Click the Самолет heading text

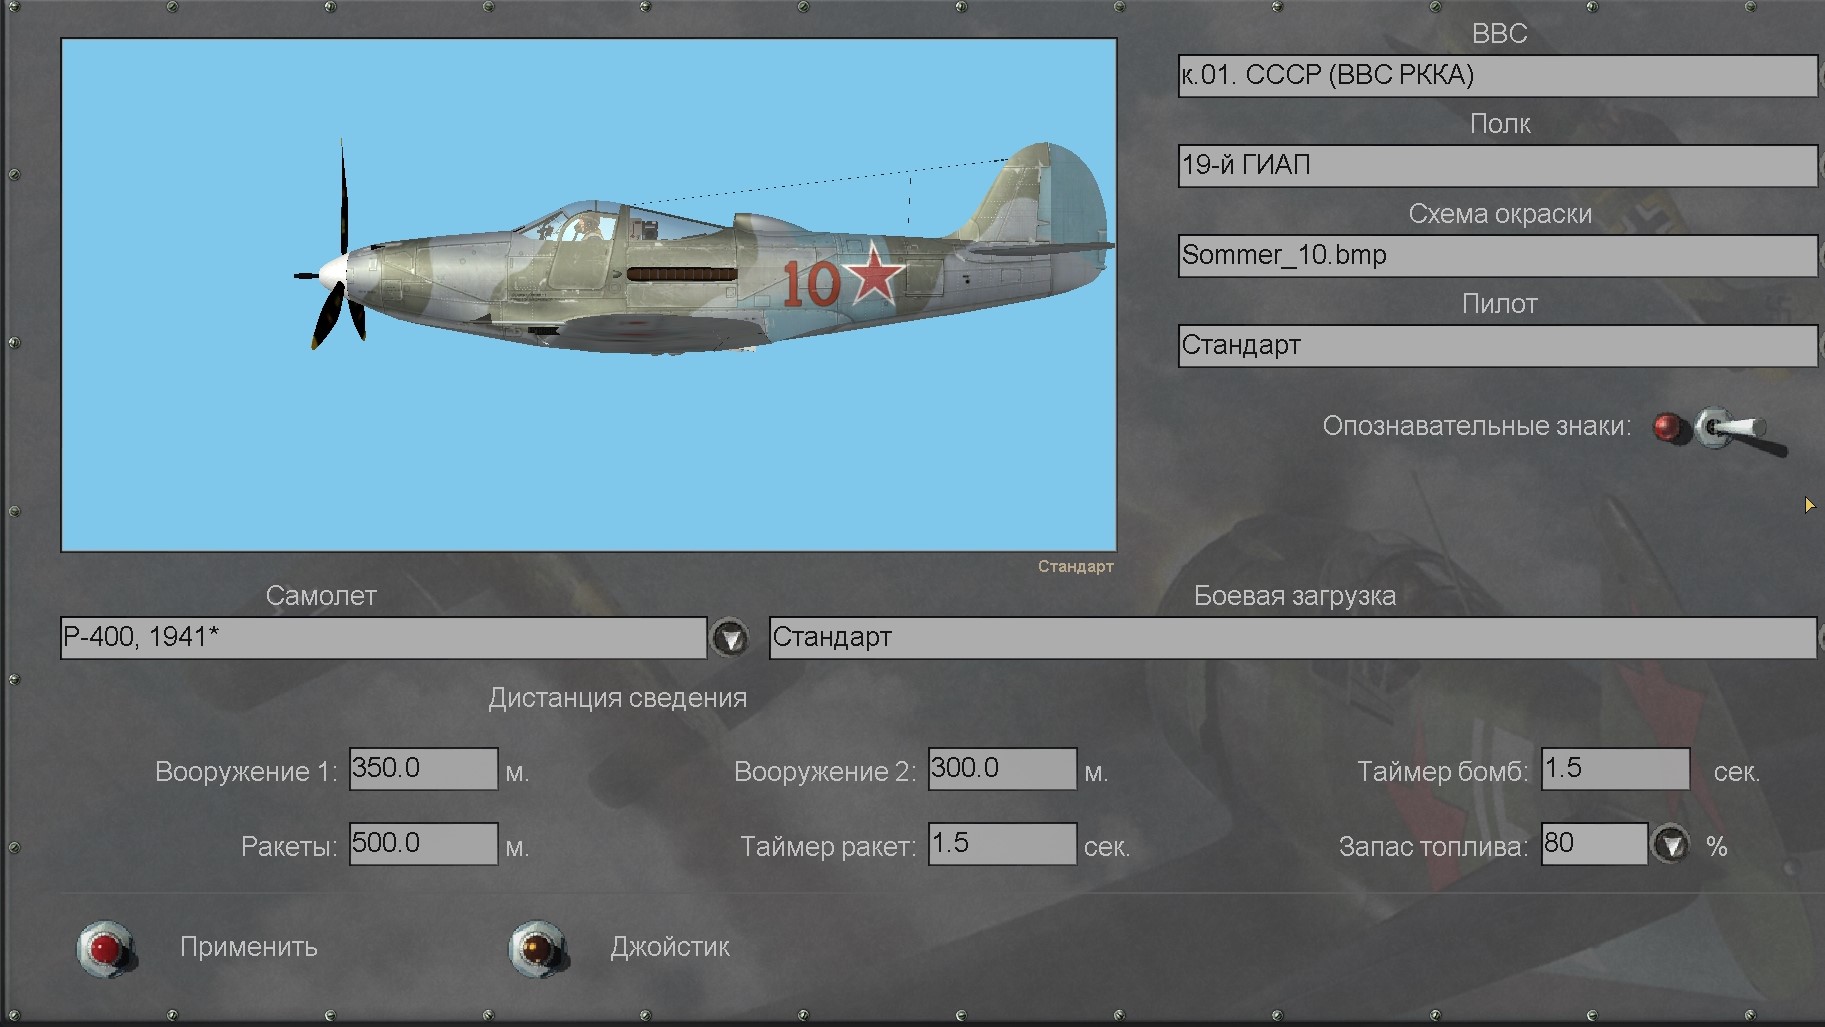click(321, 596)
